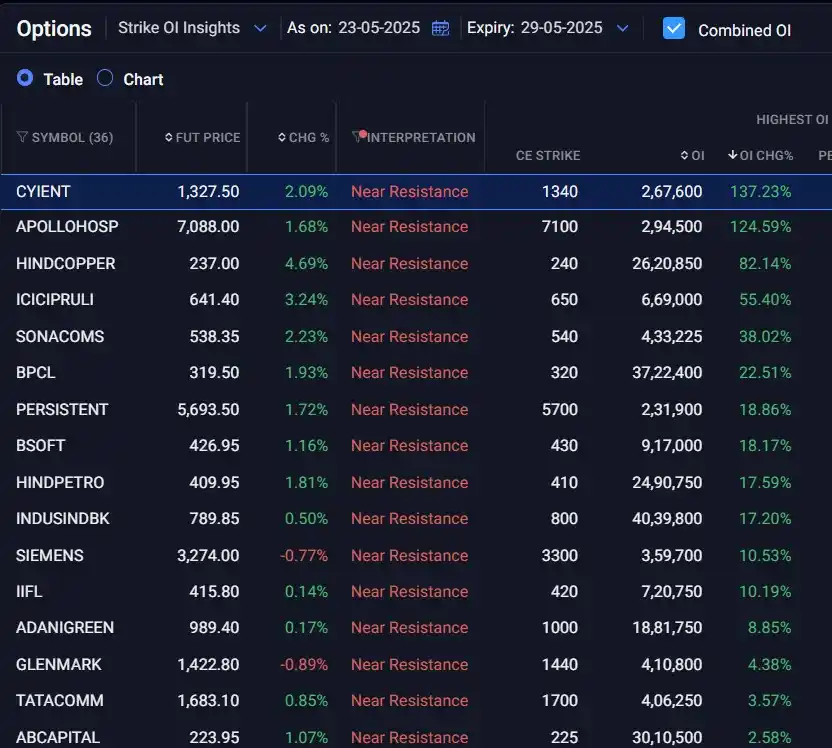Select the Chart radio button
Image resolution: width=832 pixels, height=748 pixels.
pos(105,78)
